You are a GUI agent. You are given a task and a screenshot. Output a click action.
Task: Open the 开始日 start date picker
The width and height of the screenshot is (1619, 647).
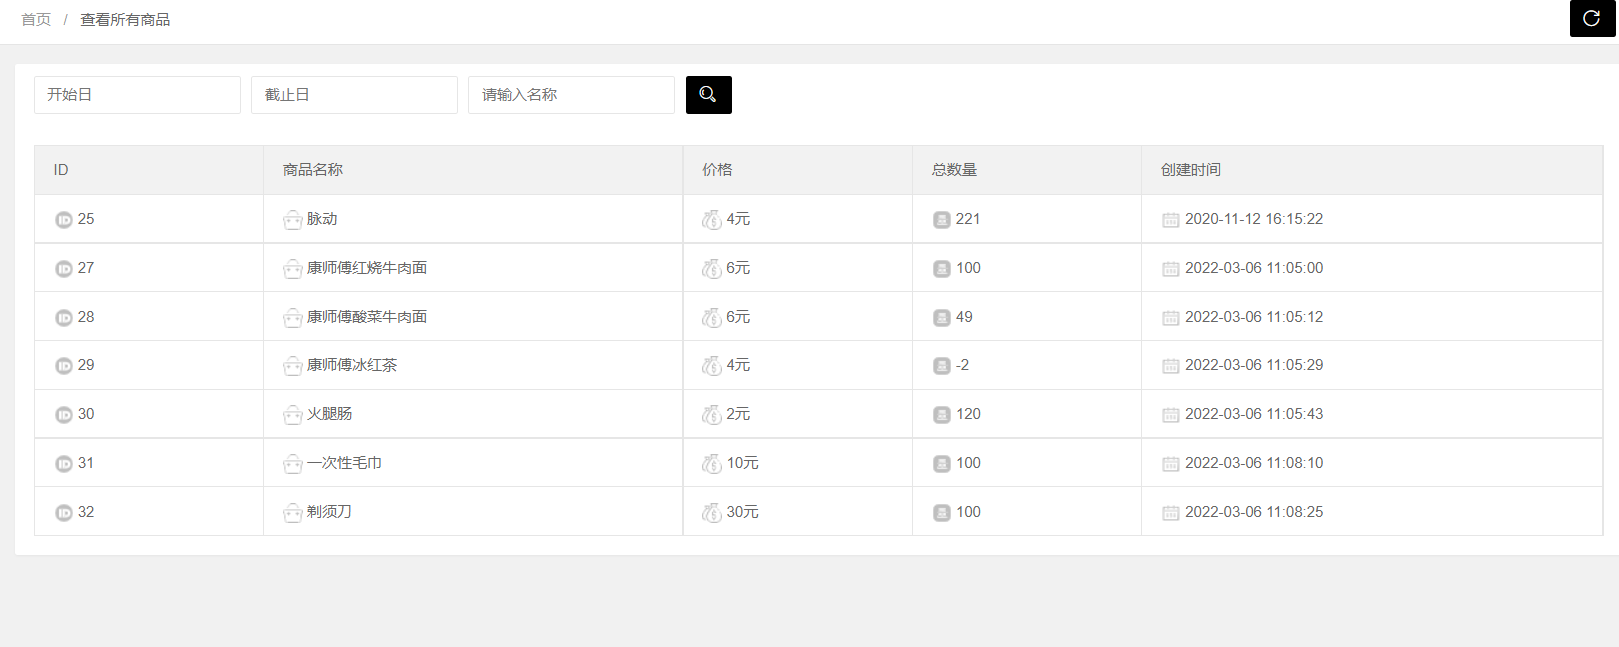pyautogui.click(x=137, y=95)
